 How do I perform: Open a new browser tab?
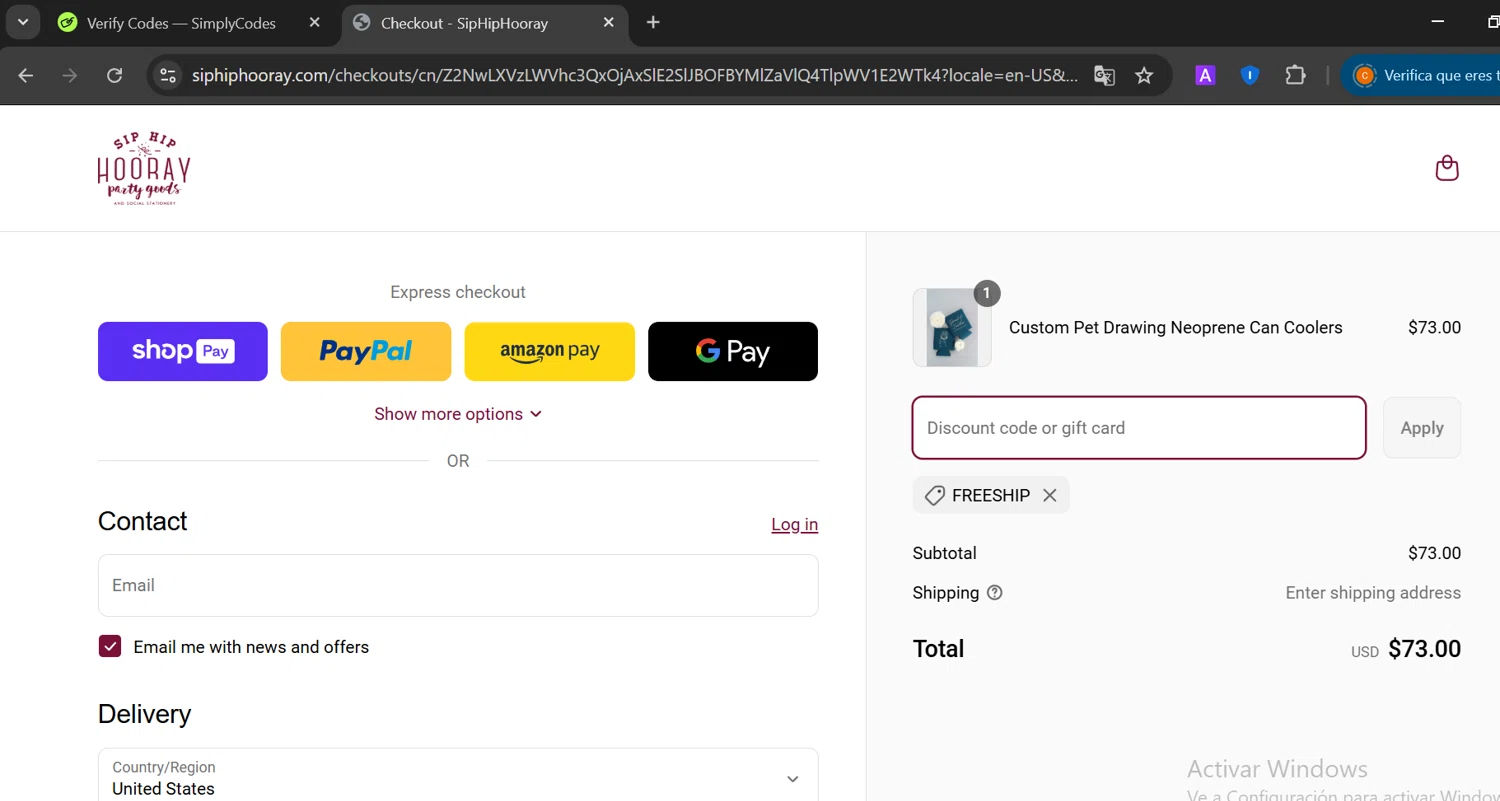click(x=653, y=22)
